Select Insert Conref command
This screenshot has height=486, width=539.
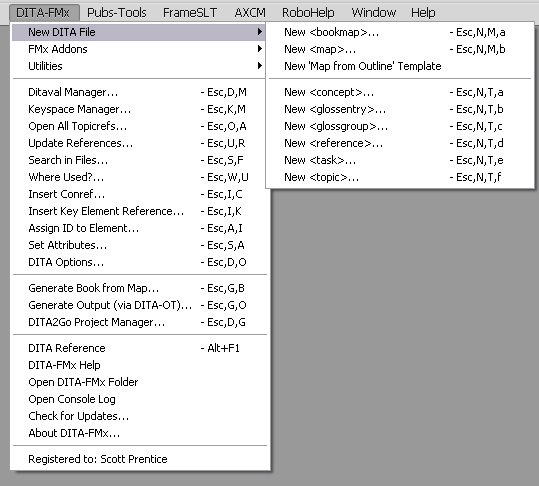tap(140, 194)
